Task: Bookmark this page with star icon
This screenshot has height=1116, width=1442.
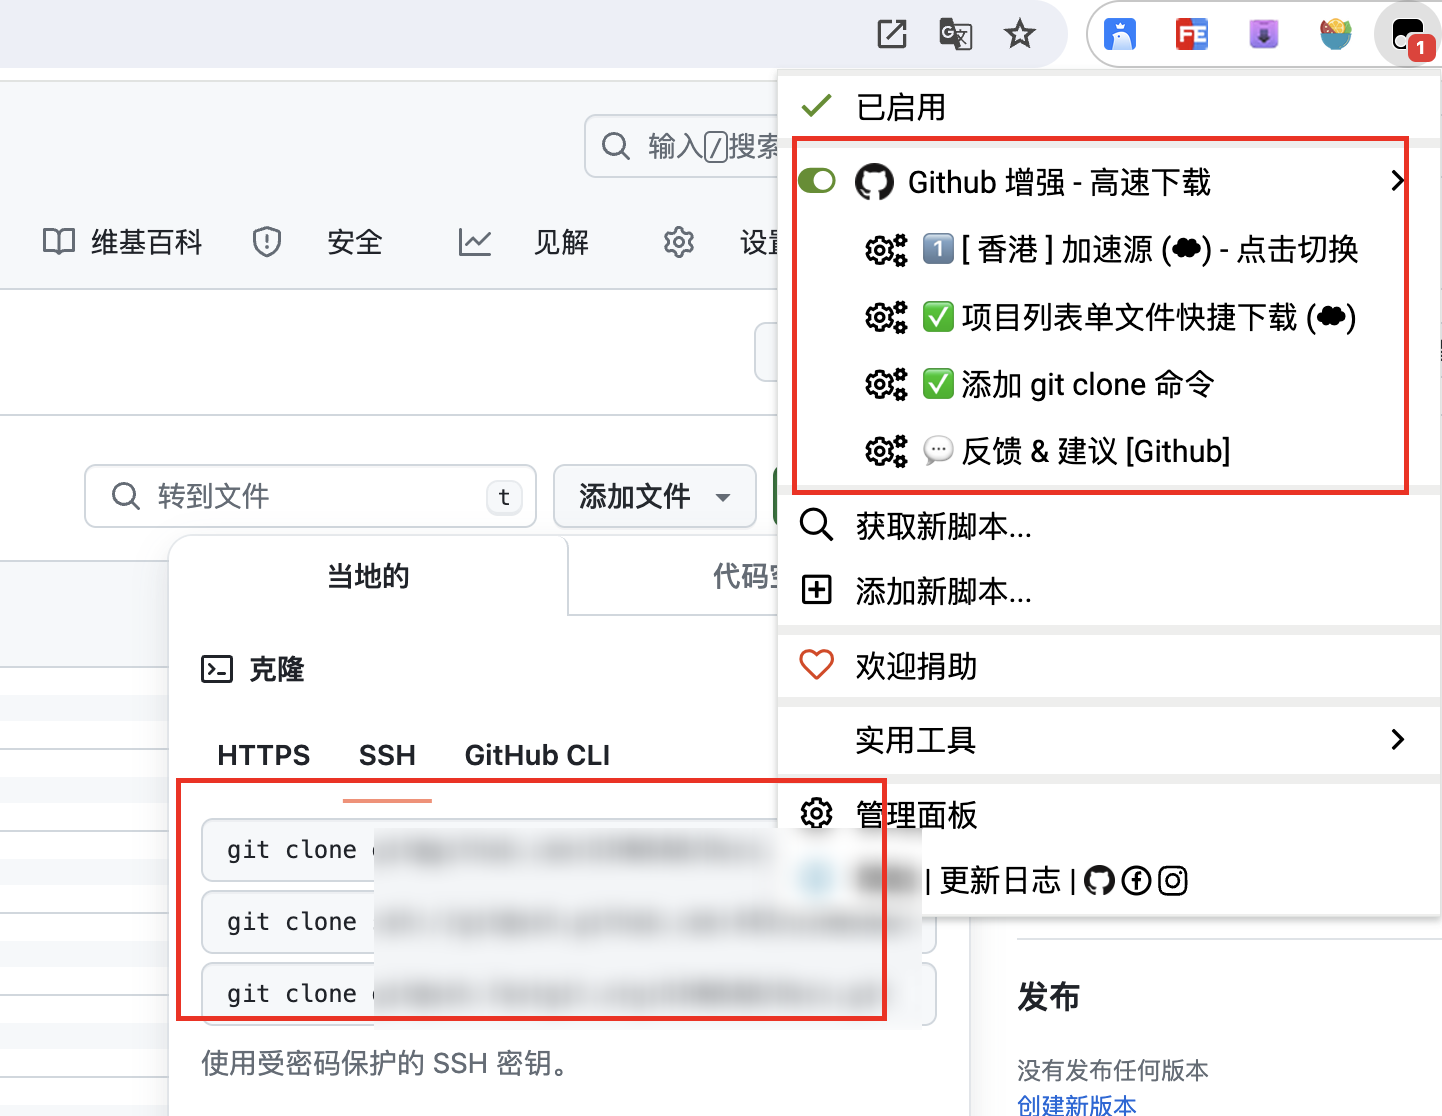Action: pyautogui.click(x=1019, y=34)
